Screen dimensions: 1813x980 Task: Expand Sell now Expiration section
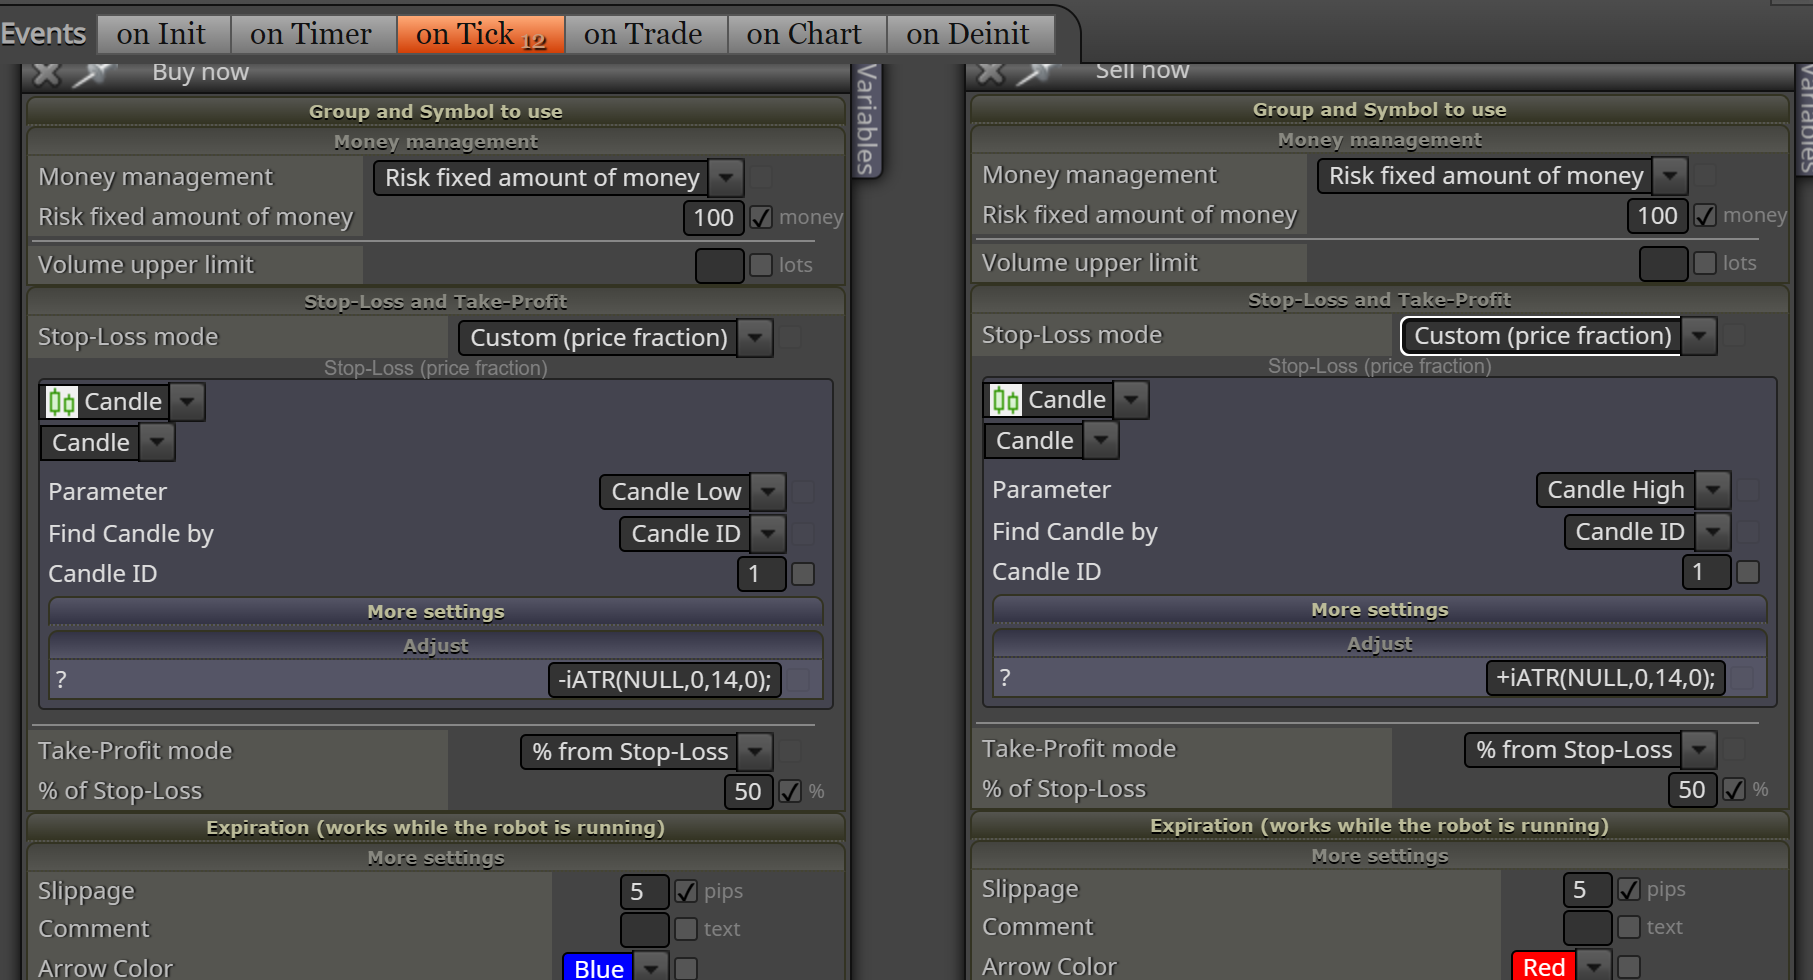pos(1380,826)
